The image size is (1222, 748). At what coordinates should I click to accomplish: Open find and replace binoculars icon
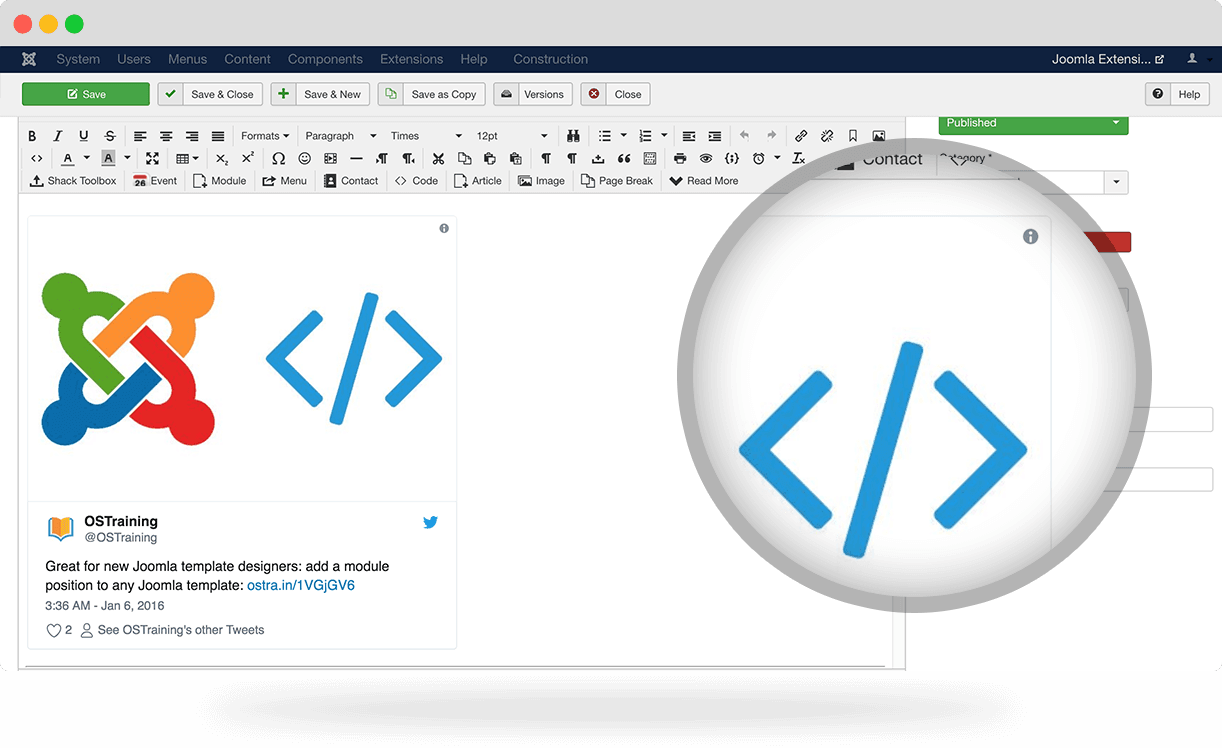click(x=574, y=135)
